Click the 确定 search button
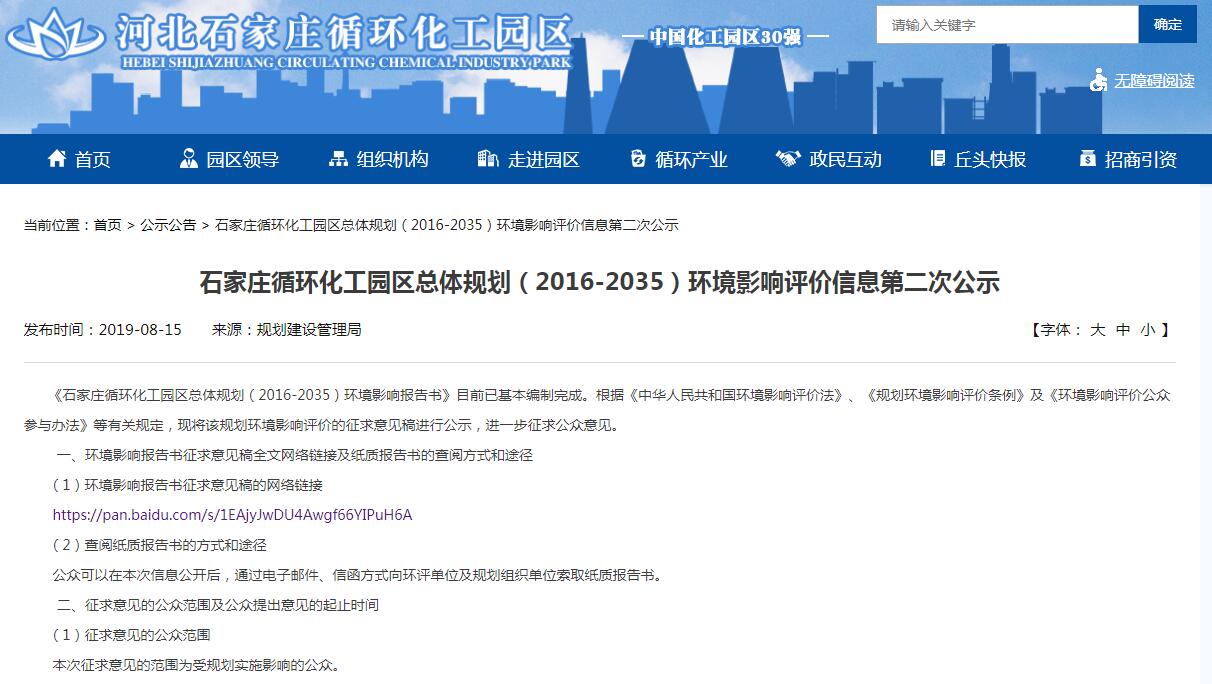This screenshot has height=684, width=1212. click(1167, 25)
